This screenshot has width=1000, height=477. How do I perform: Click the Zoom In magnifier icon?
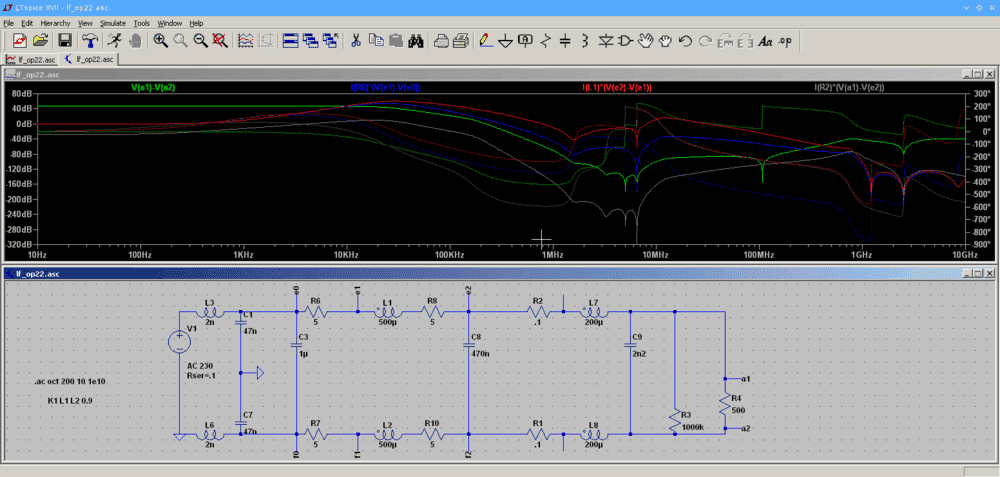(x=160, y=41)
